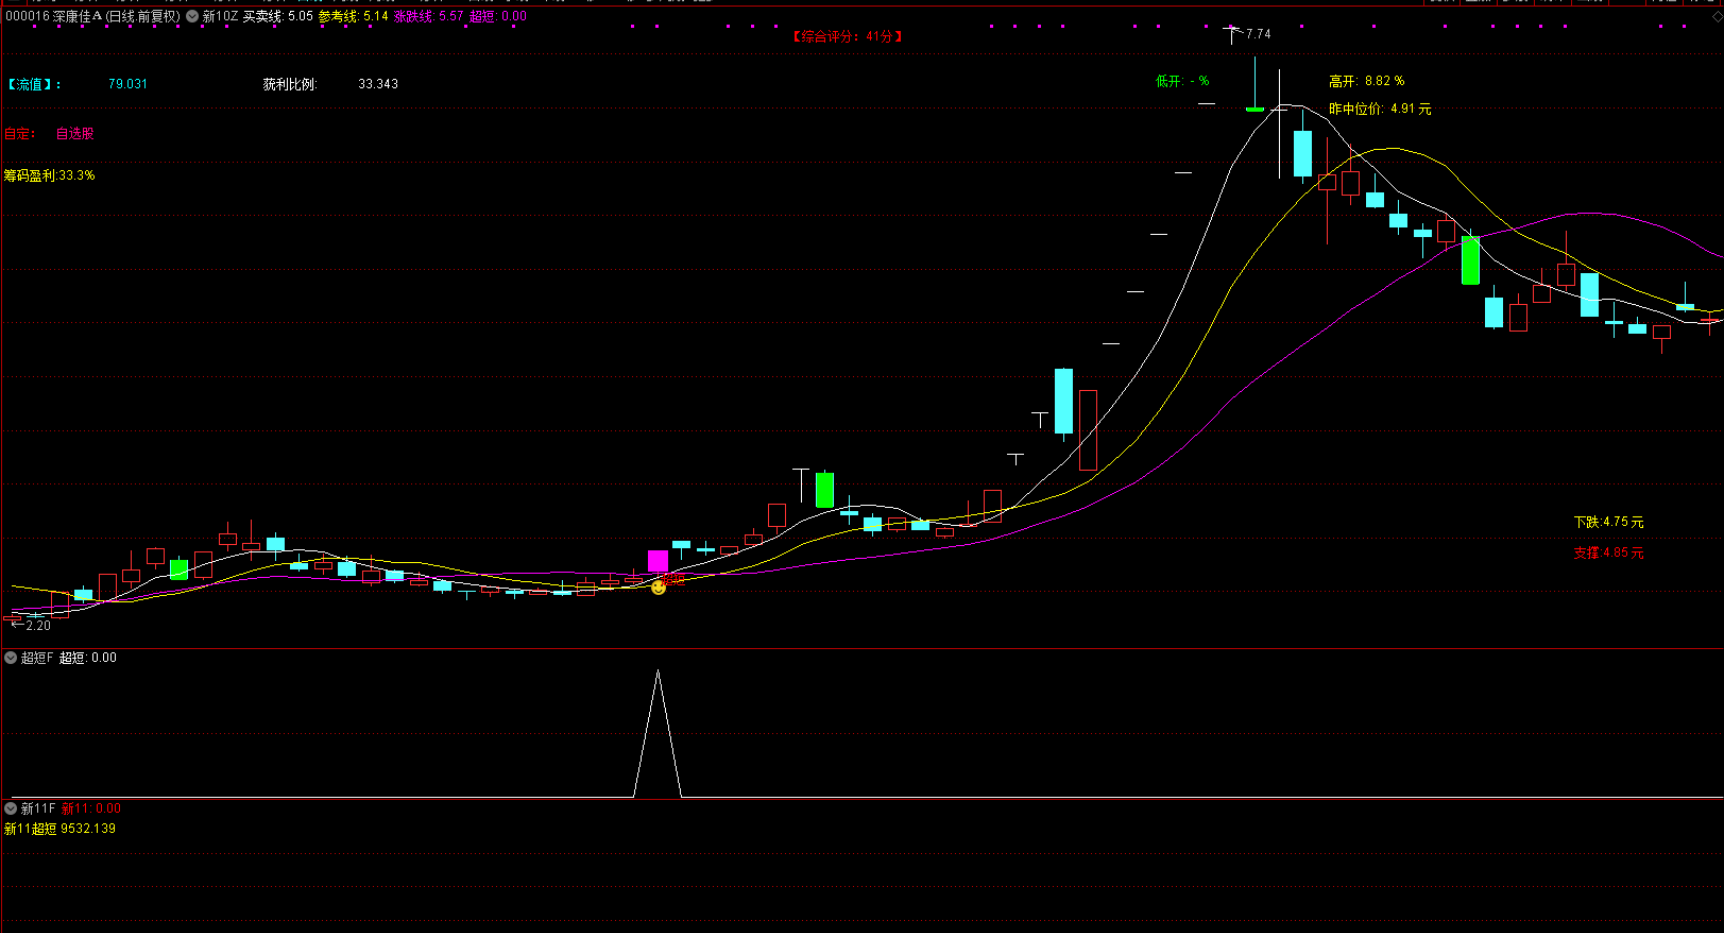Click the 涨跌线 5.57 magenta label
The image size is (1724, 933).
click(x=428, y=17)
